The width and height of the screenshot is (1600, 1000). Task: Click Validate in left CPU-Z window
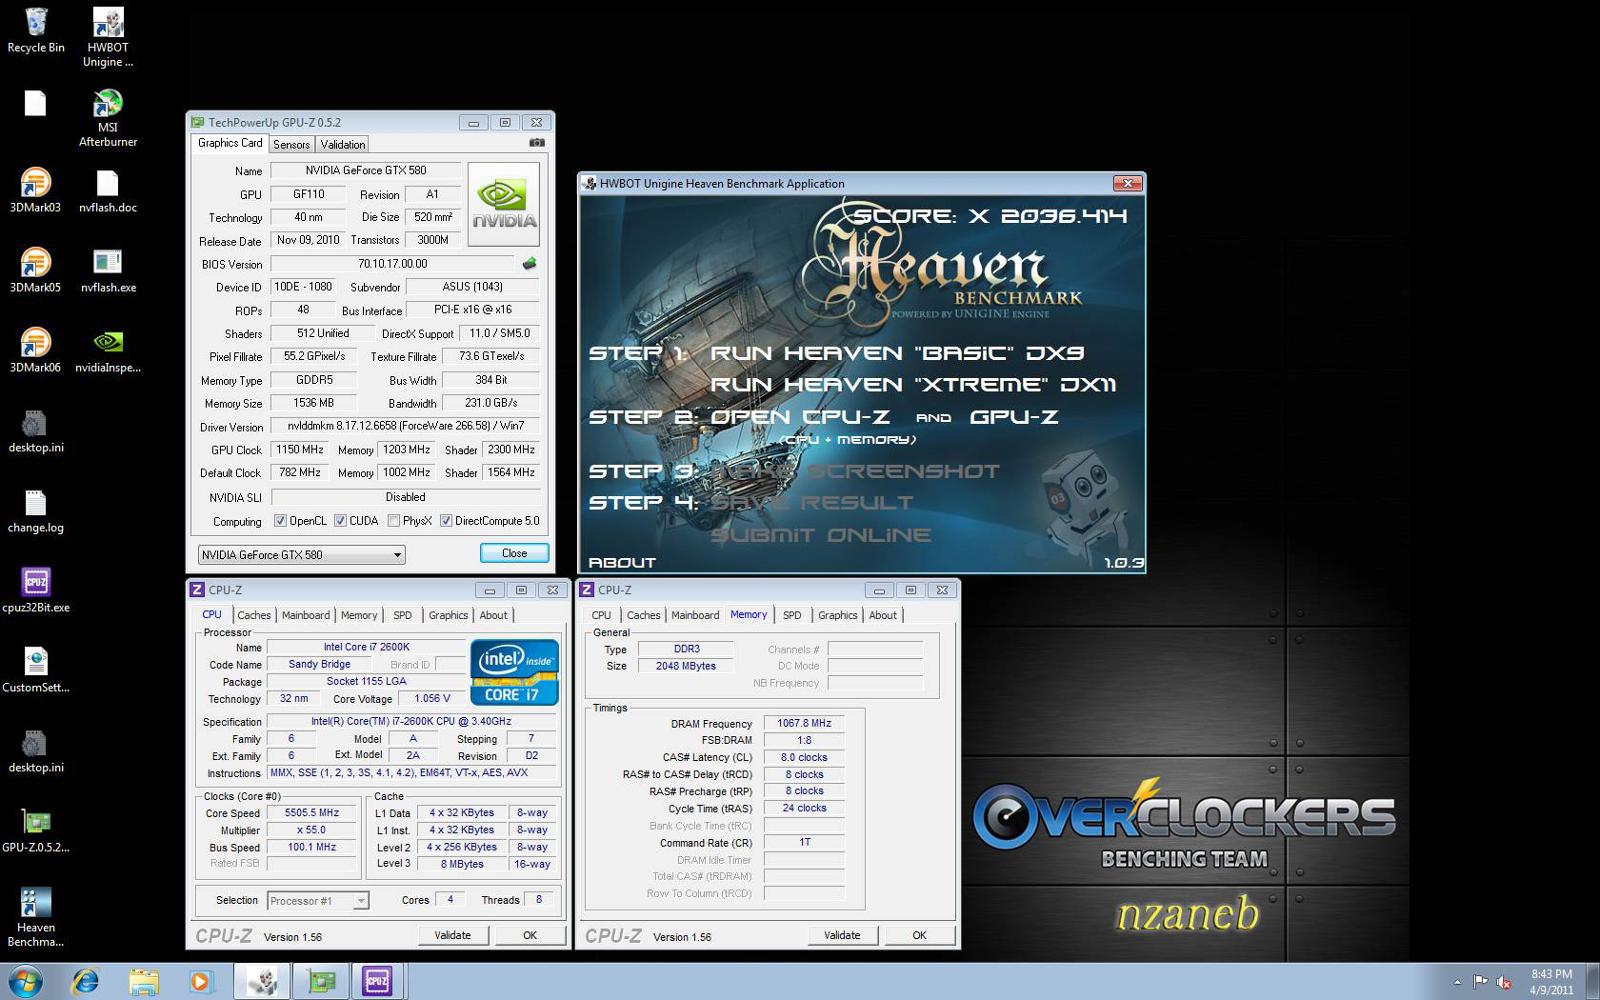coord(452,935)
